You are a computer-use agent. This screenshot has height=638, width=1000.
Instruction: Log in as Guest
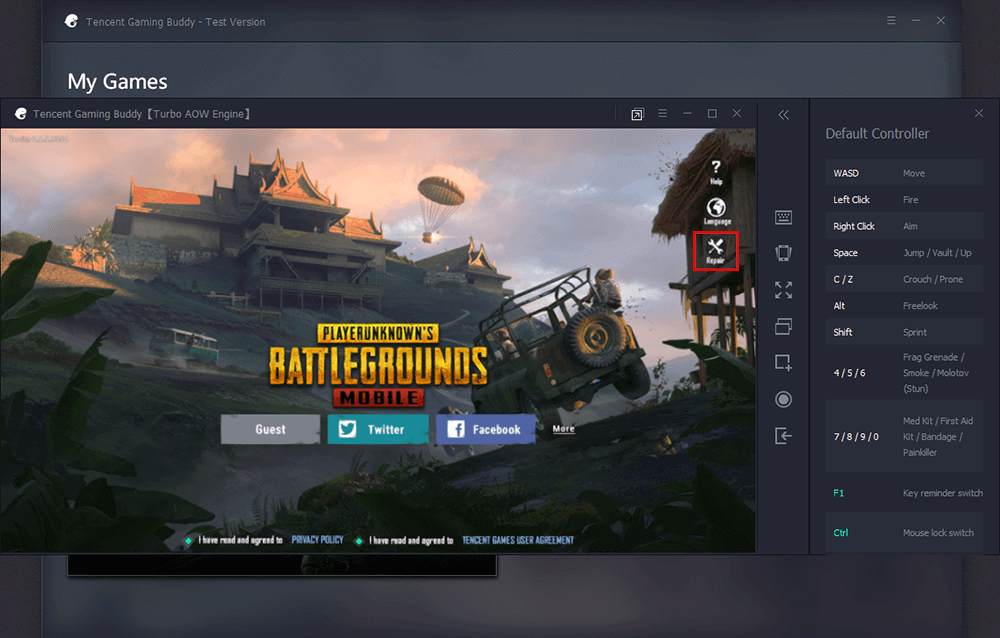[270, 429]
